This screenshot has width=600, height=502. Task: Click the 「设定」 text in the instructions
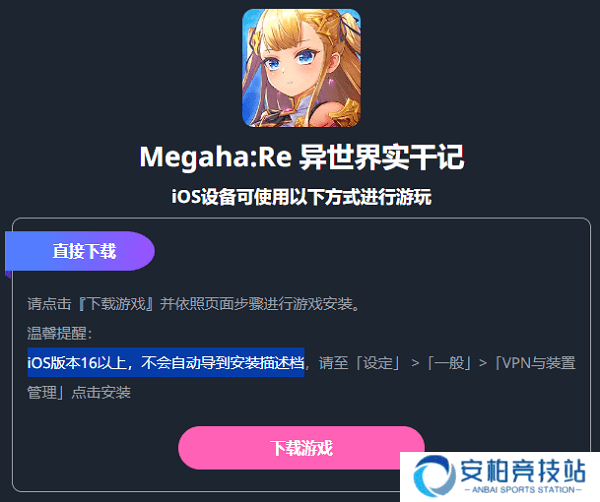click(x=378, y=363)
